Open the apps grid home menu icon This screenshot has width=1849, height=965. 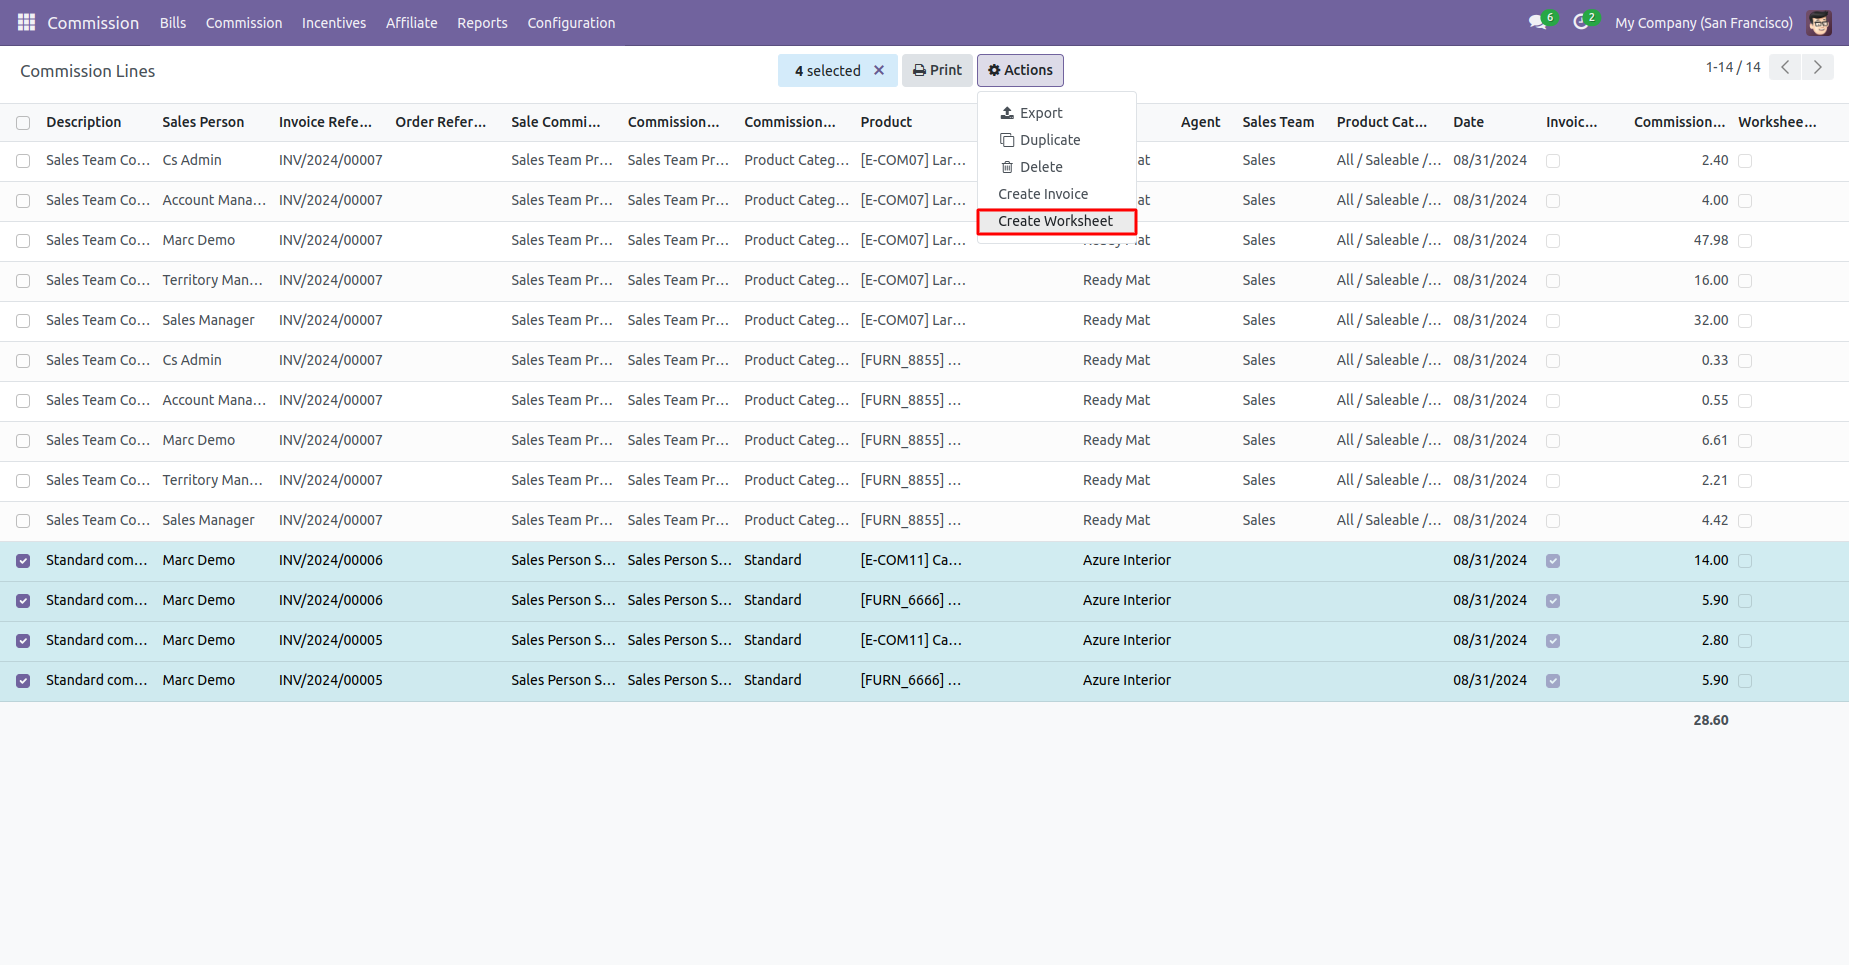(x=27, y=22)
